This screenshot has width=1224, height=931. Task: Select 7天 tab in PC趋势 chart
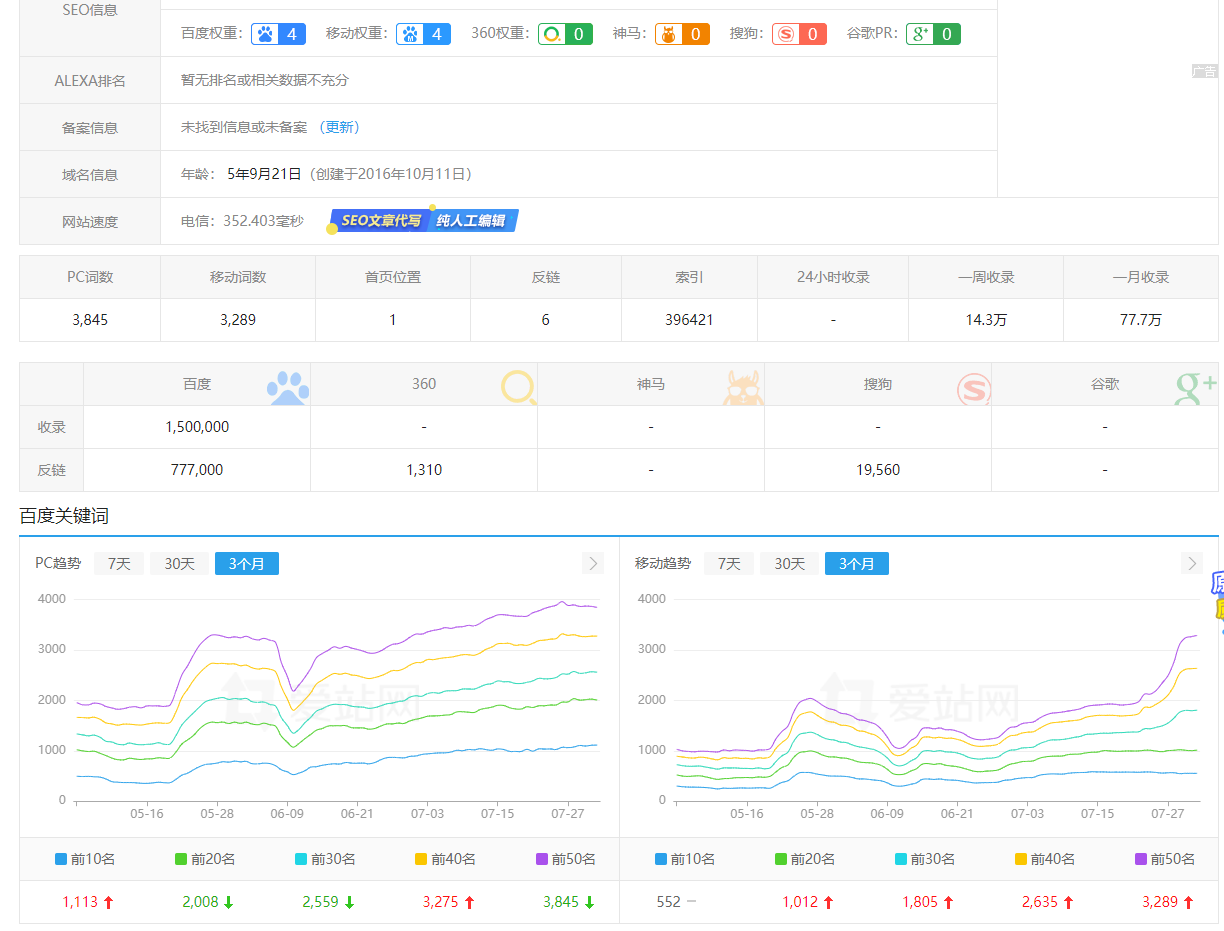[x=119, y=564]
